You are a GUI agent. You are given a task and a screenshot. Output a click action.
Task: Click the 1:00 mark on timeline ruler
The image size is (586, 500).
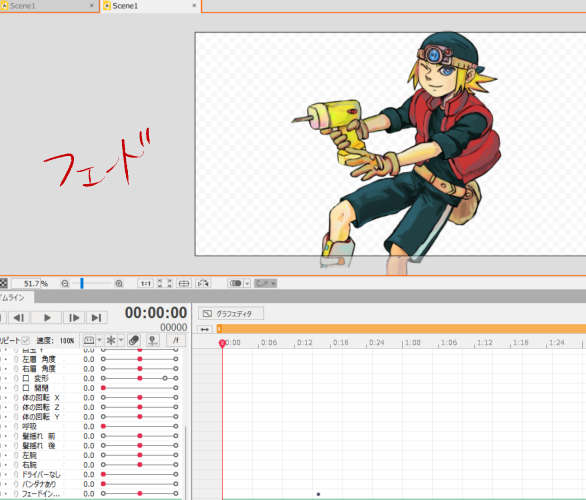(413, 343)
